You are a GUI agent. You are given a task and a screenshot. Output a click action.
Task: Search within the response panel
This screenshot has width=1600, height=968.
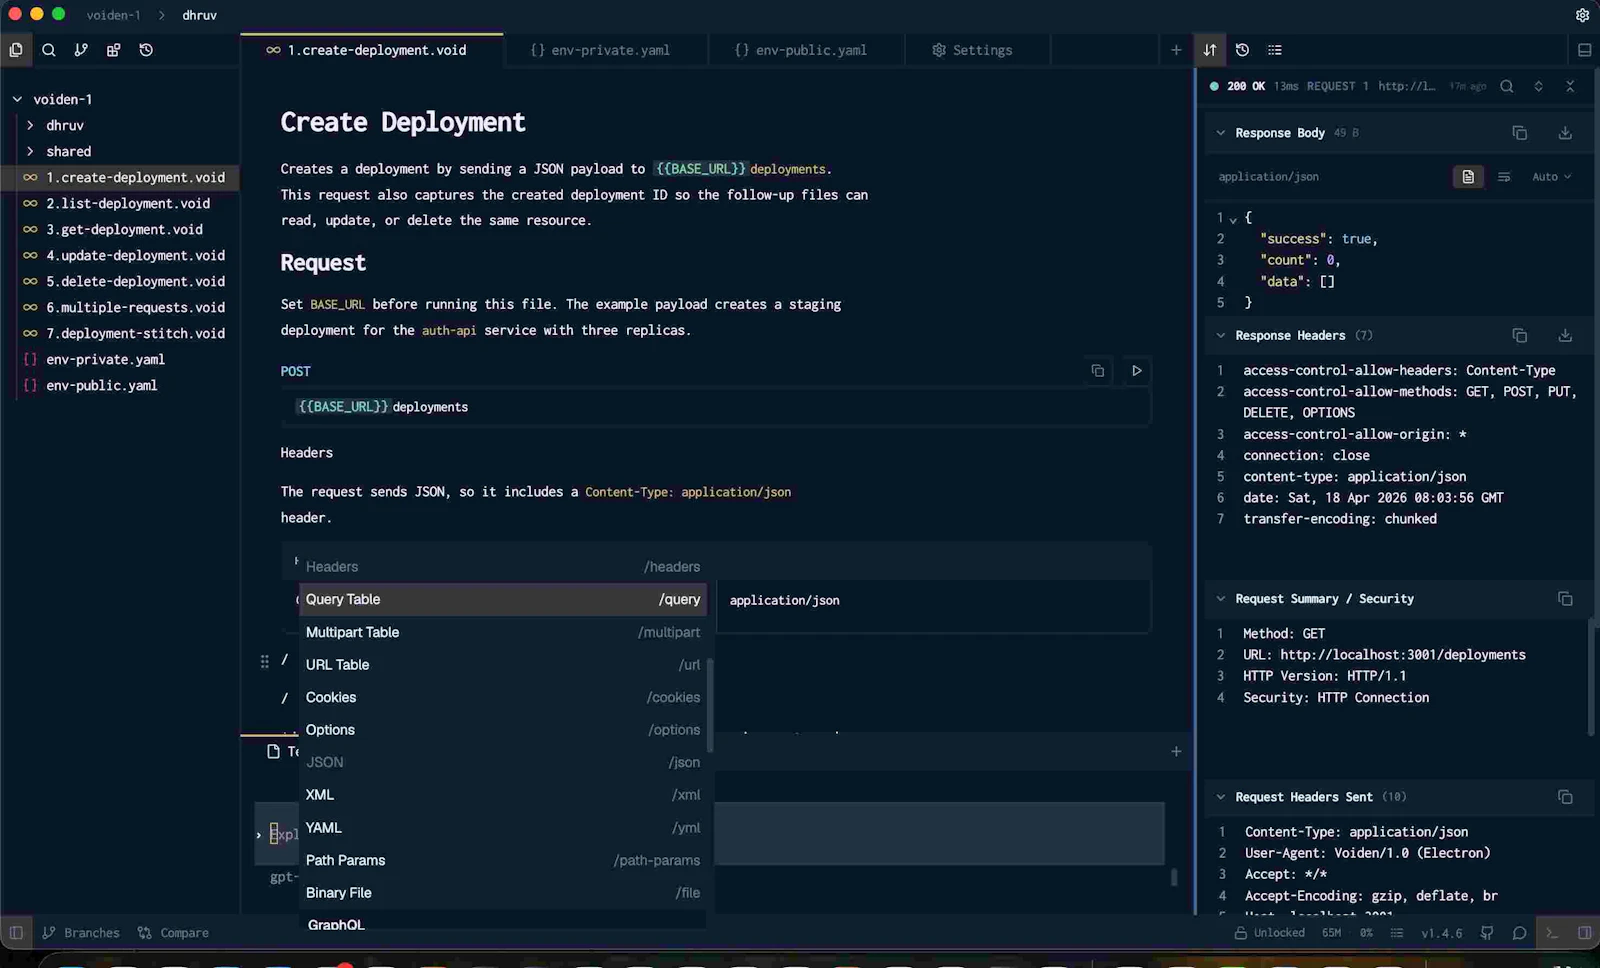pyautogui.click(x=1506, y=86)
